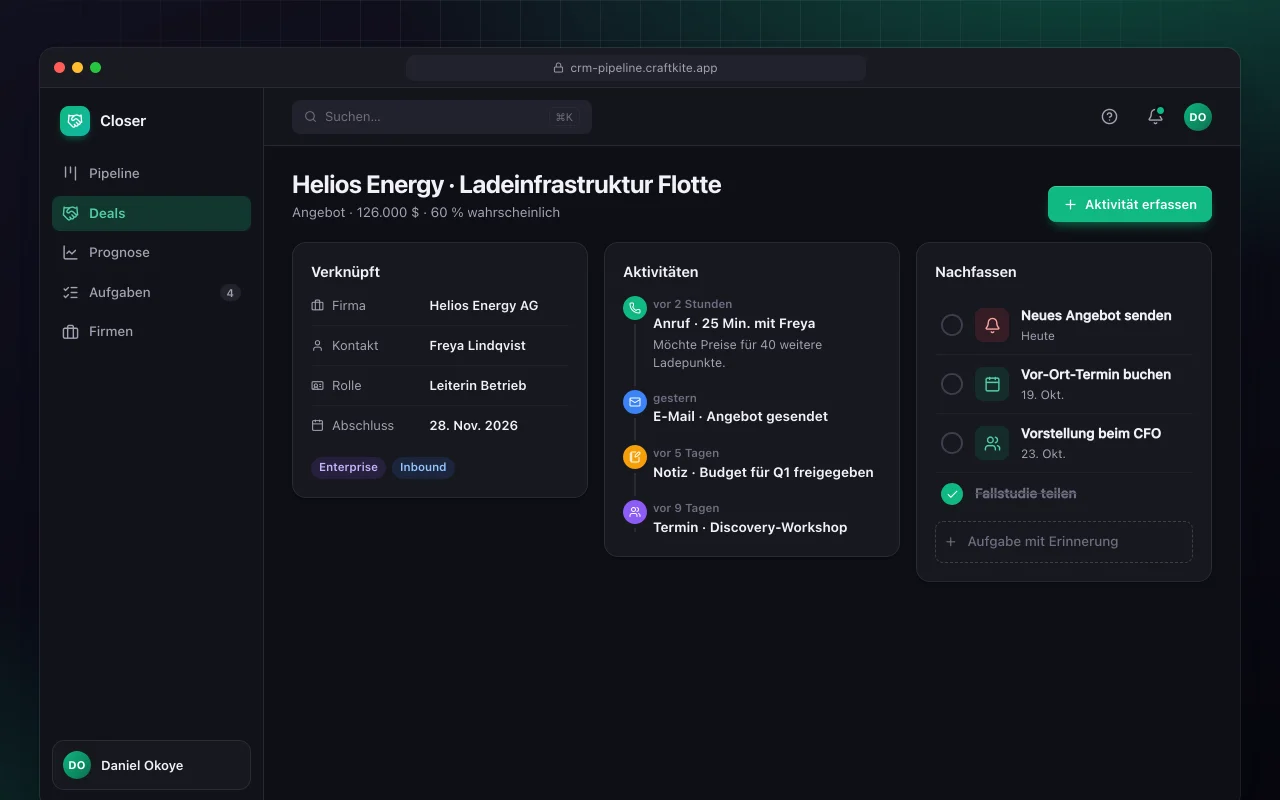The height and width of the screenshot is (800, 1280).
Task: Click the orange note icon for Notiz activity
Action: click(635, 457)
